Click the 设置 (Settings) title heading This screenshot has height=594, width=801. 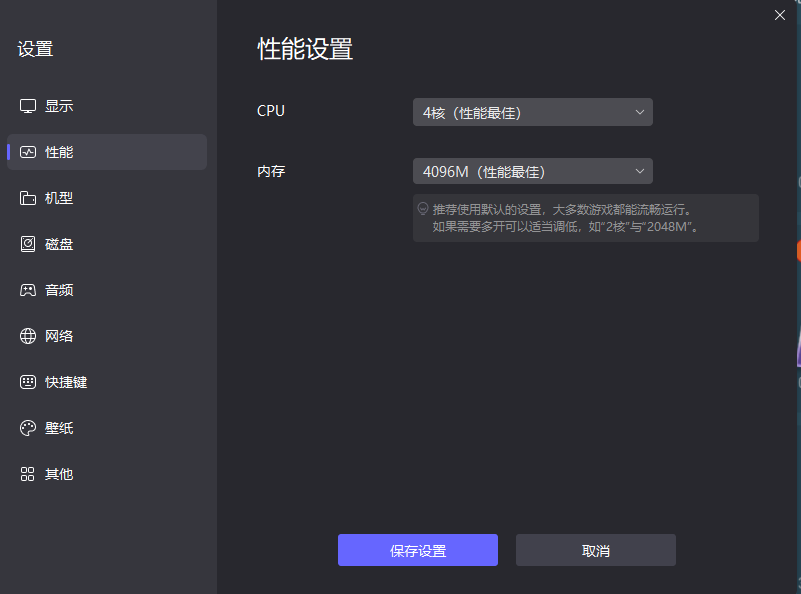point(34,48)
